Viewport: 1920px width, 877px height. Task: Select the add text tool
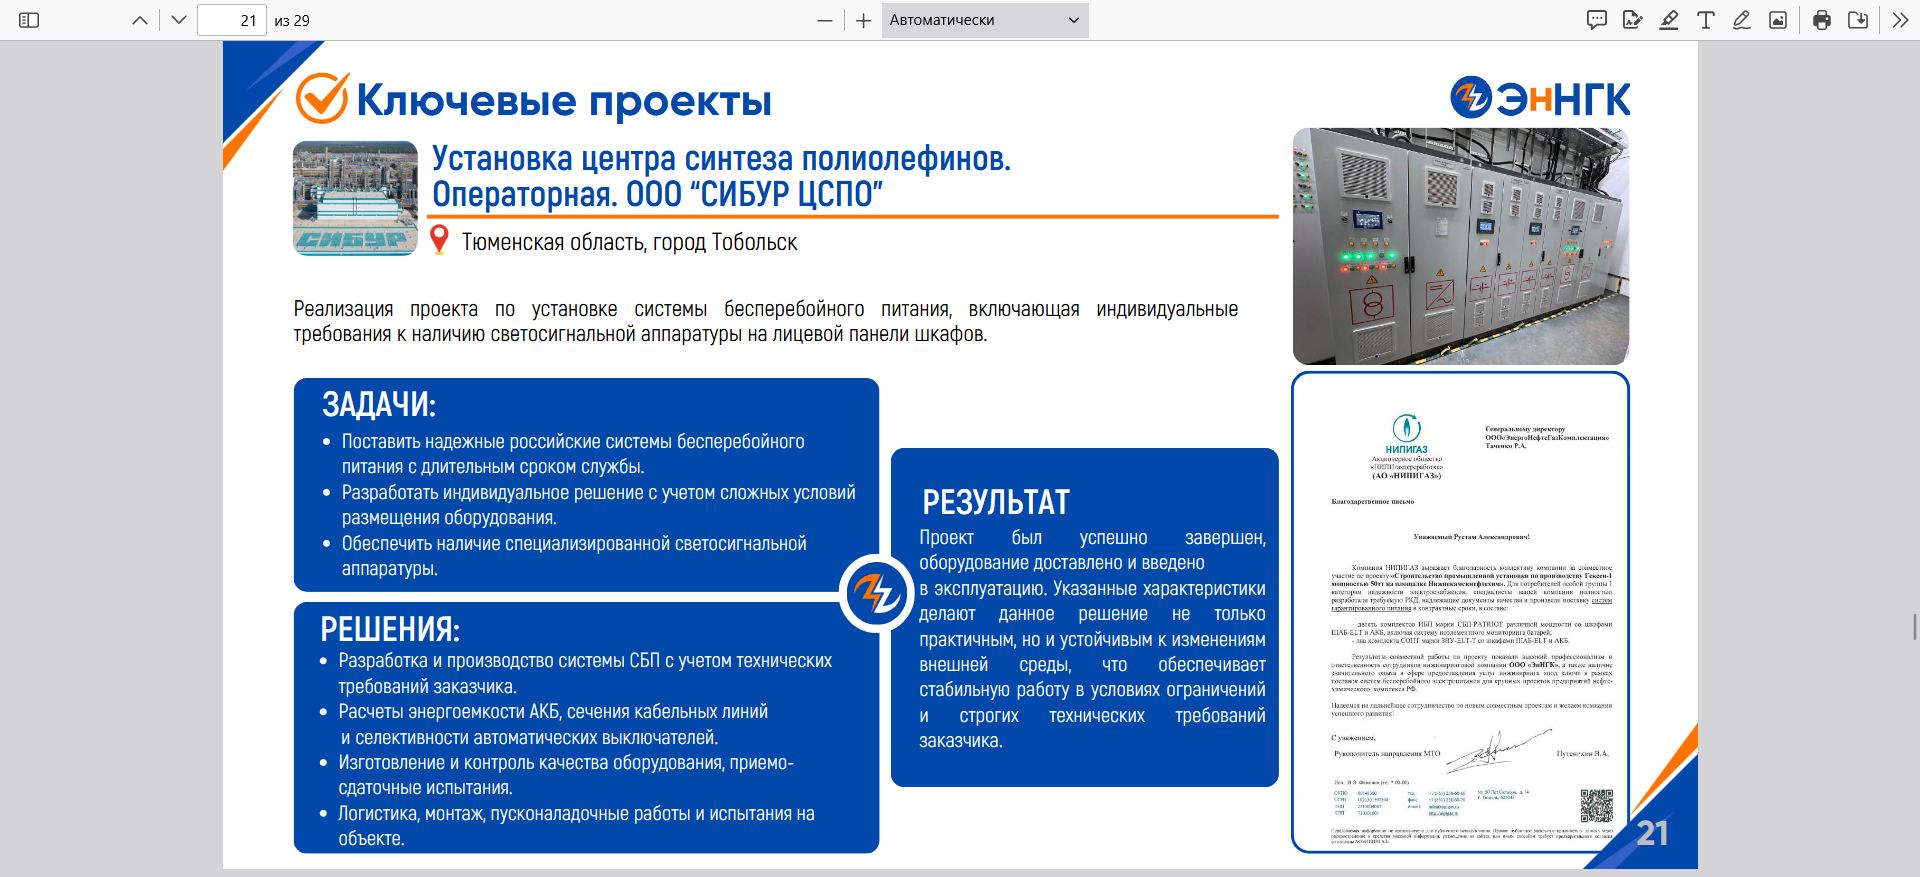(x=1706, y=20)
